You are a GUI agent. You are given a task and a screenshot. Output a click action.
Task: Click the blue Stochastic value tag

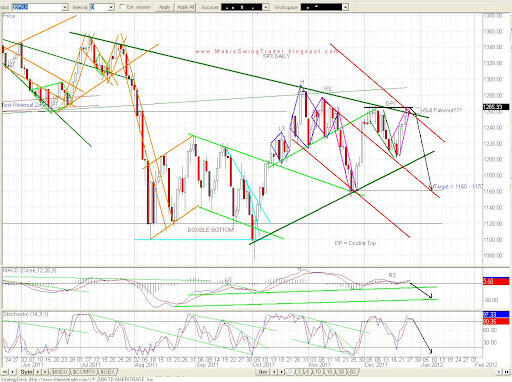[x=496, y=314]
